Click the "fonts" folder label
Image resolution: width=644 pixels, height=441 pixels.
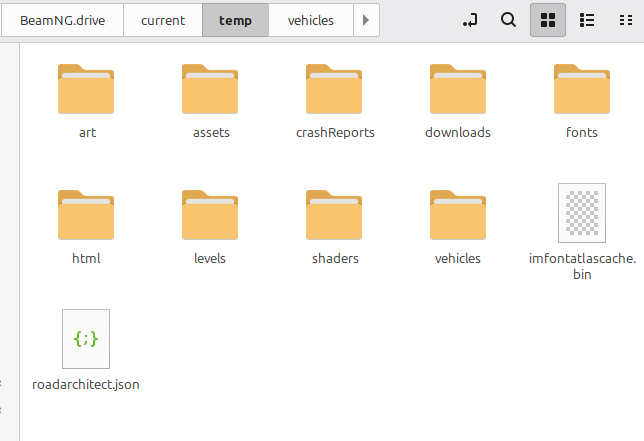582,133
